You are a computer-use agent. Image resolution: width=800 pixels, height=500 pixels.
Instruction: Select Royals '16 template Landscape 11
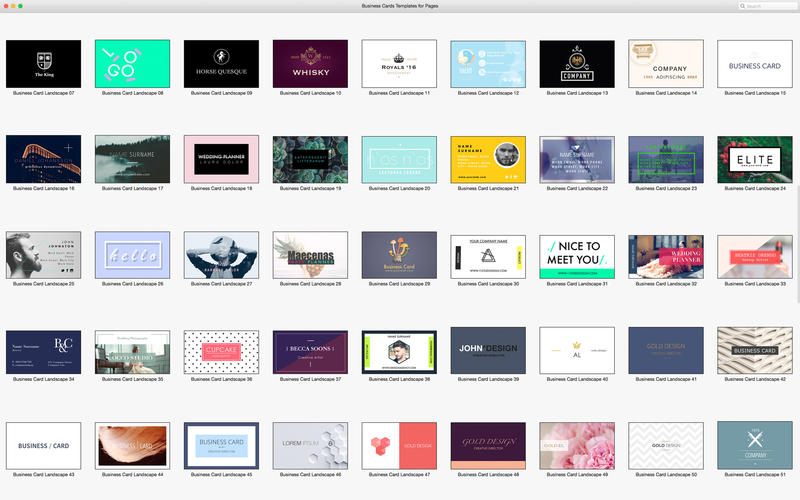pyautogui.click(x=399, y=64)
